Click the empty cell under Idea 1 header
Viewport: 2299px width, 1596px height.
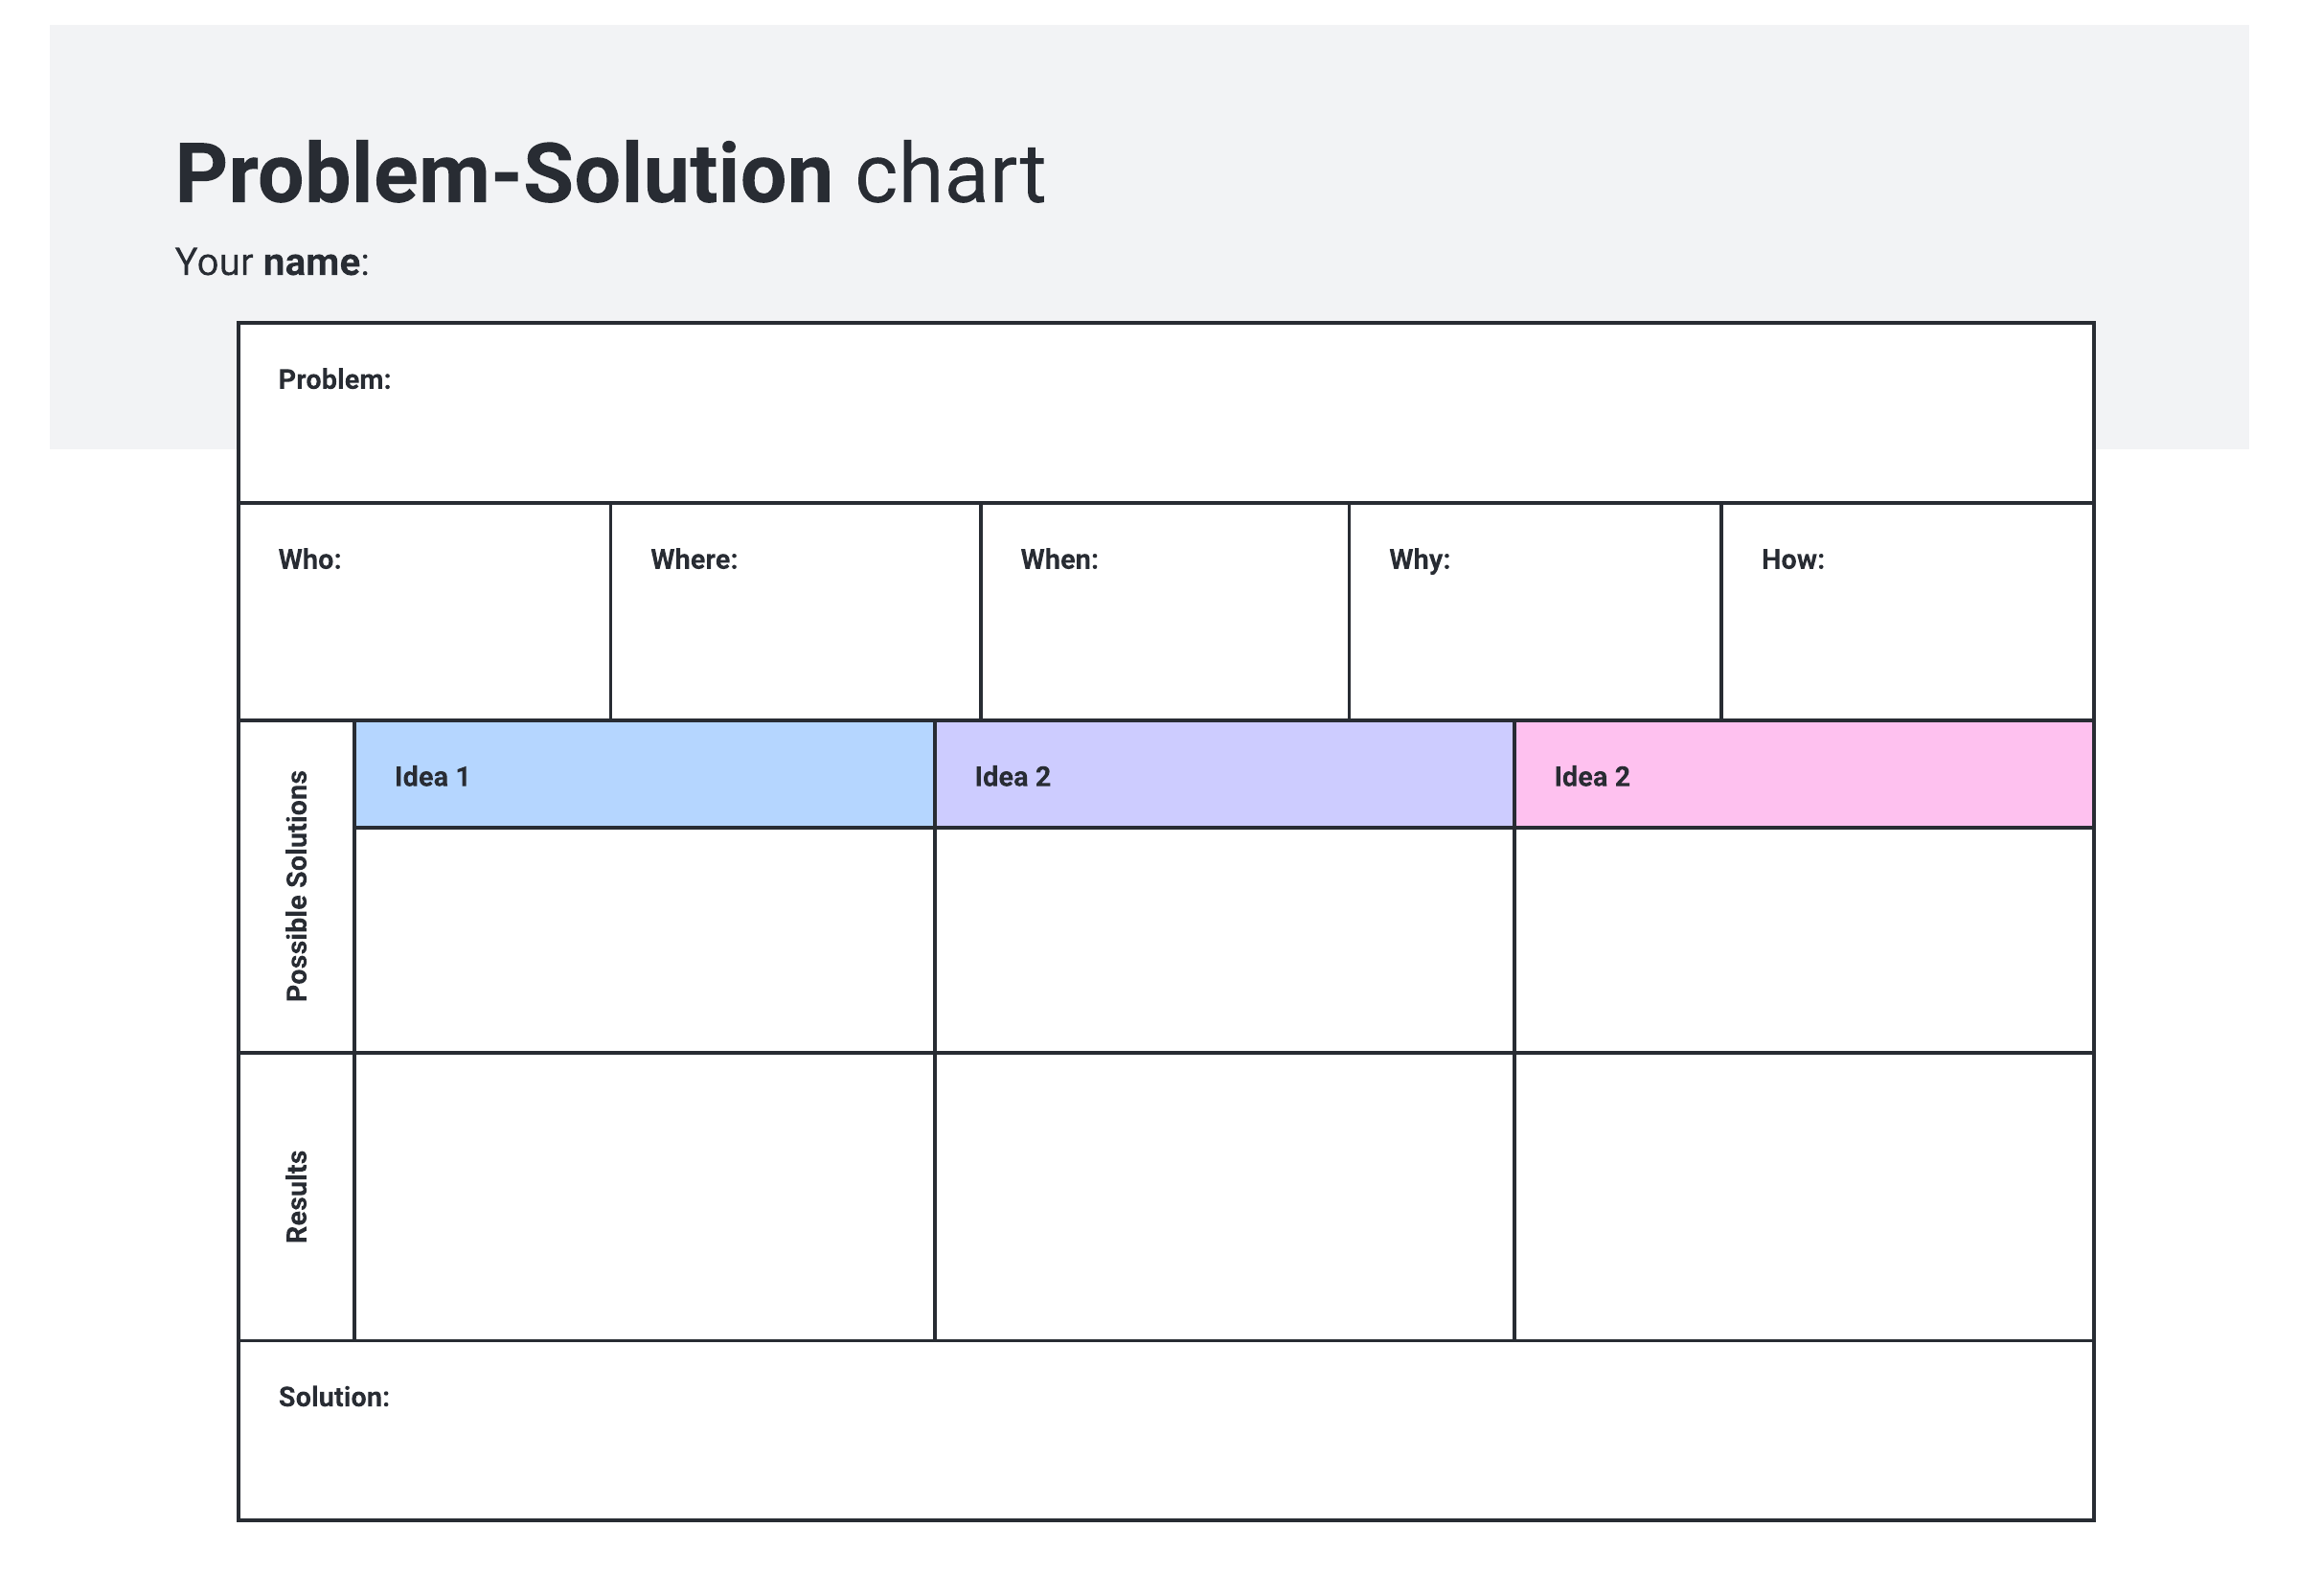click(x=644, y=940)
